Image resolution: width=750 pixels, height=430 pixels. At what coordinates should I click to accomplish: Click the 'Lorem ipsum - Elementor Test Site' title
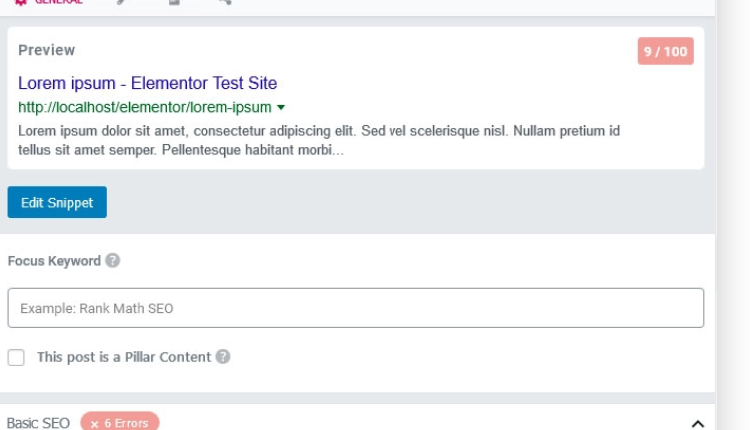click(147, 83)
